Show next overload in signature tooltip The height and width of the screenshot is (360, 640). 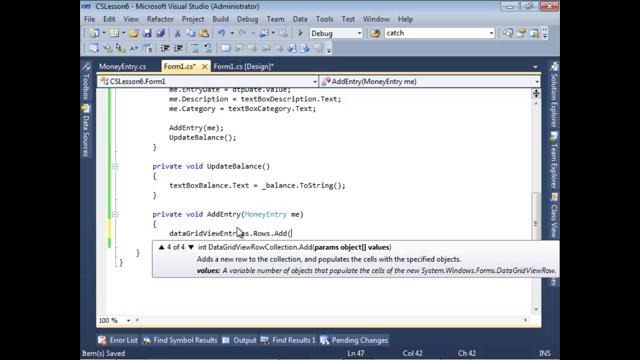coord(191,247)
